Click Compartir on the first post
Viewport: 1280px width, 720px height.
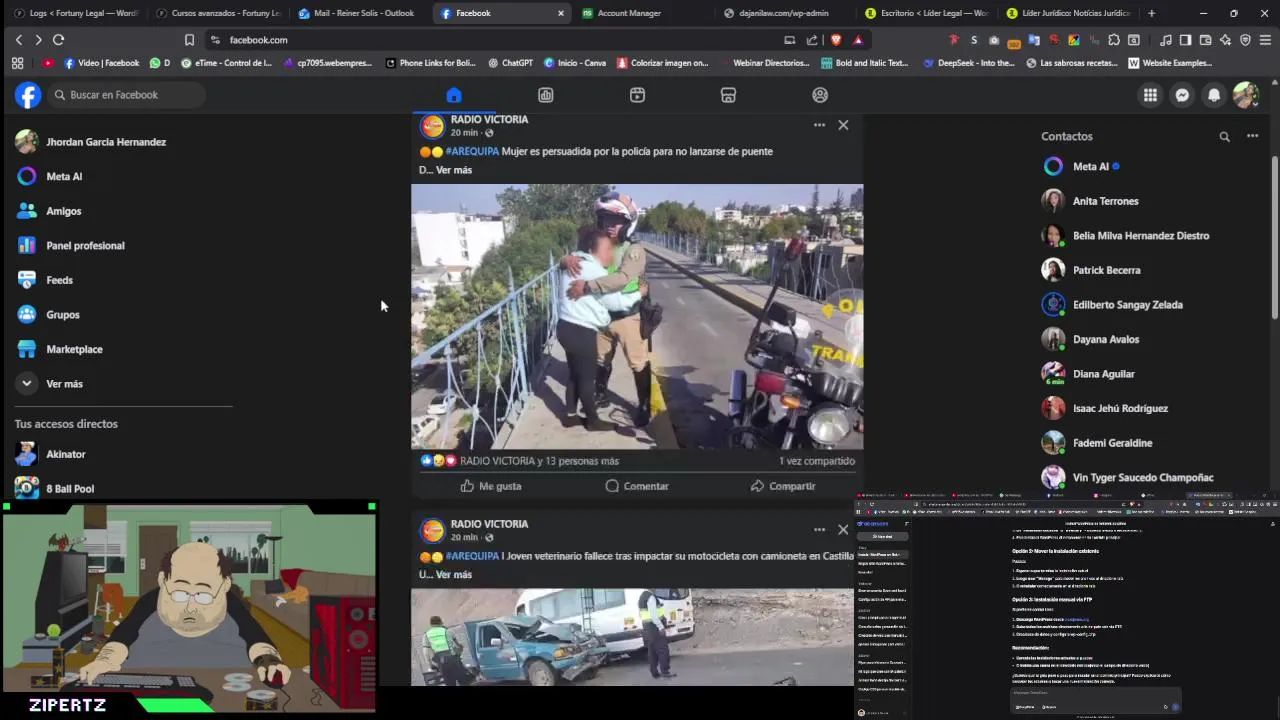point(783,486)
